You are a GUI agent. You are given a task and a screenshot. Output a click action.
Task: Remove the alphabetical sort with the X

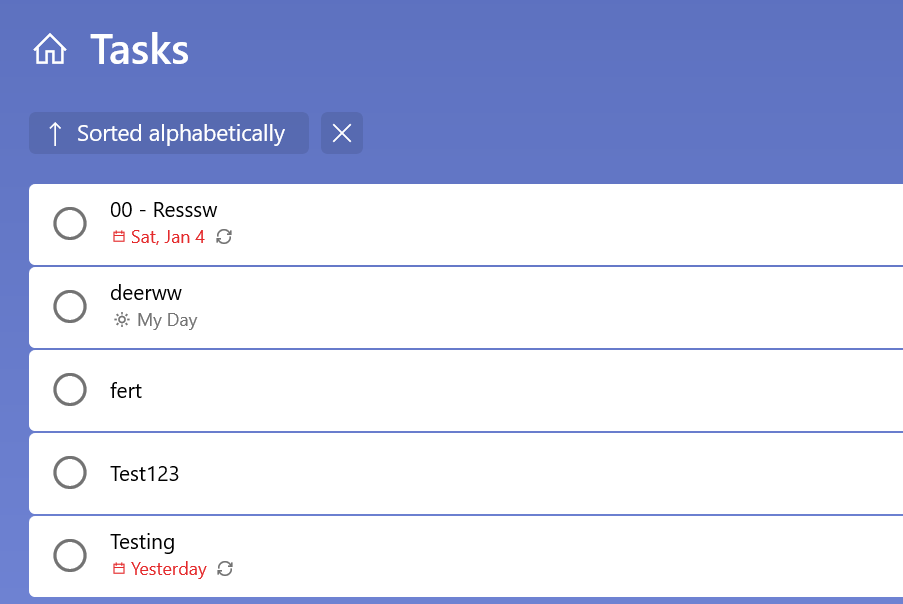(342, 134)
